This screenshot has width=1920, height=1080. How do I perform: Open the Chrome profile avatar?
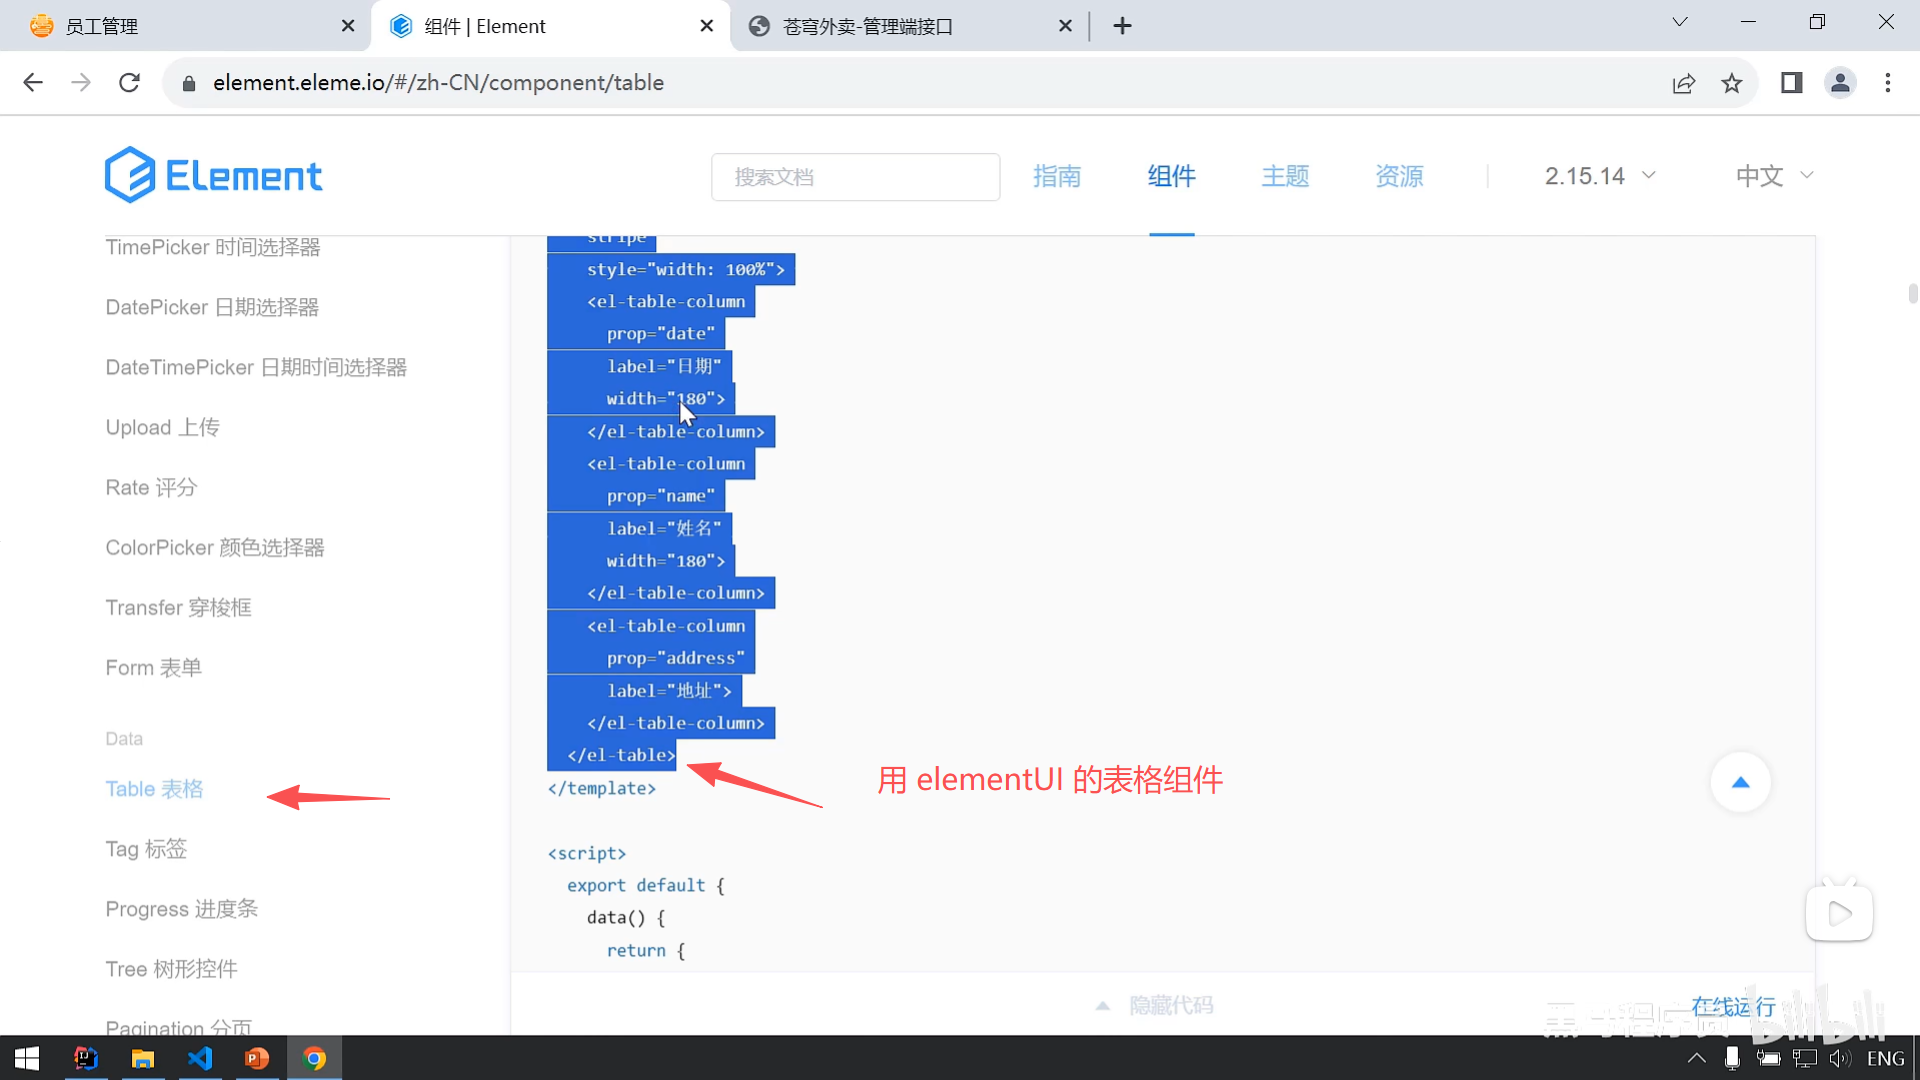[1840, 83]
